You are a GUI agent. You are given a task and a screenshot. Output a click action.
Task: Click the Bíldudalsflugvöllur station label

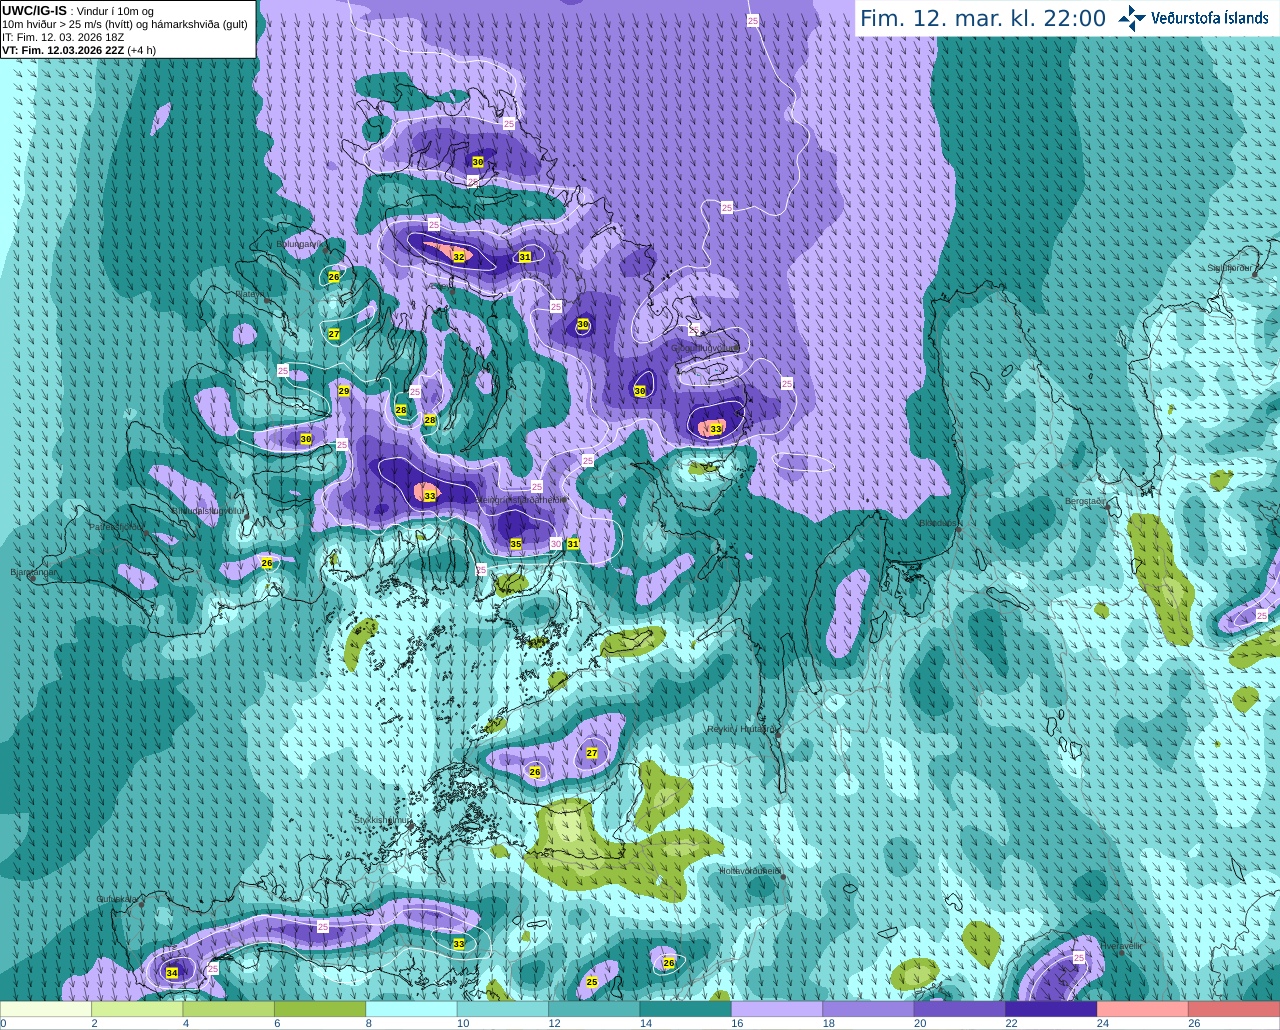(x=208, y=510)
